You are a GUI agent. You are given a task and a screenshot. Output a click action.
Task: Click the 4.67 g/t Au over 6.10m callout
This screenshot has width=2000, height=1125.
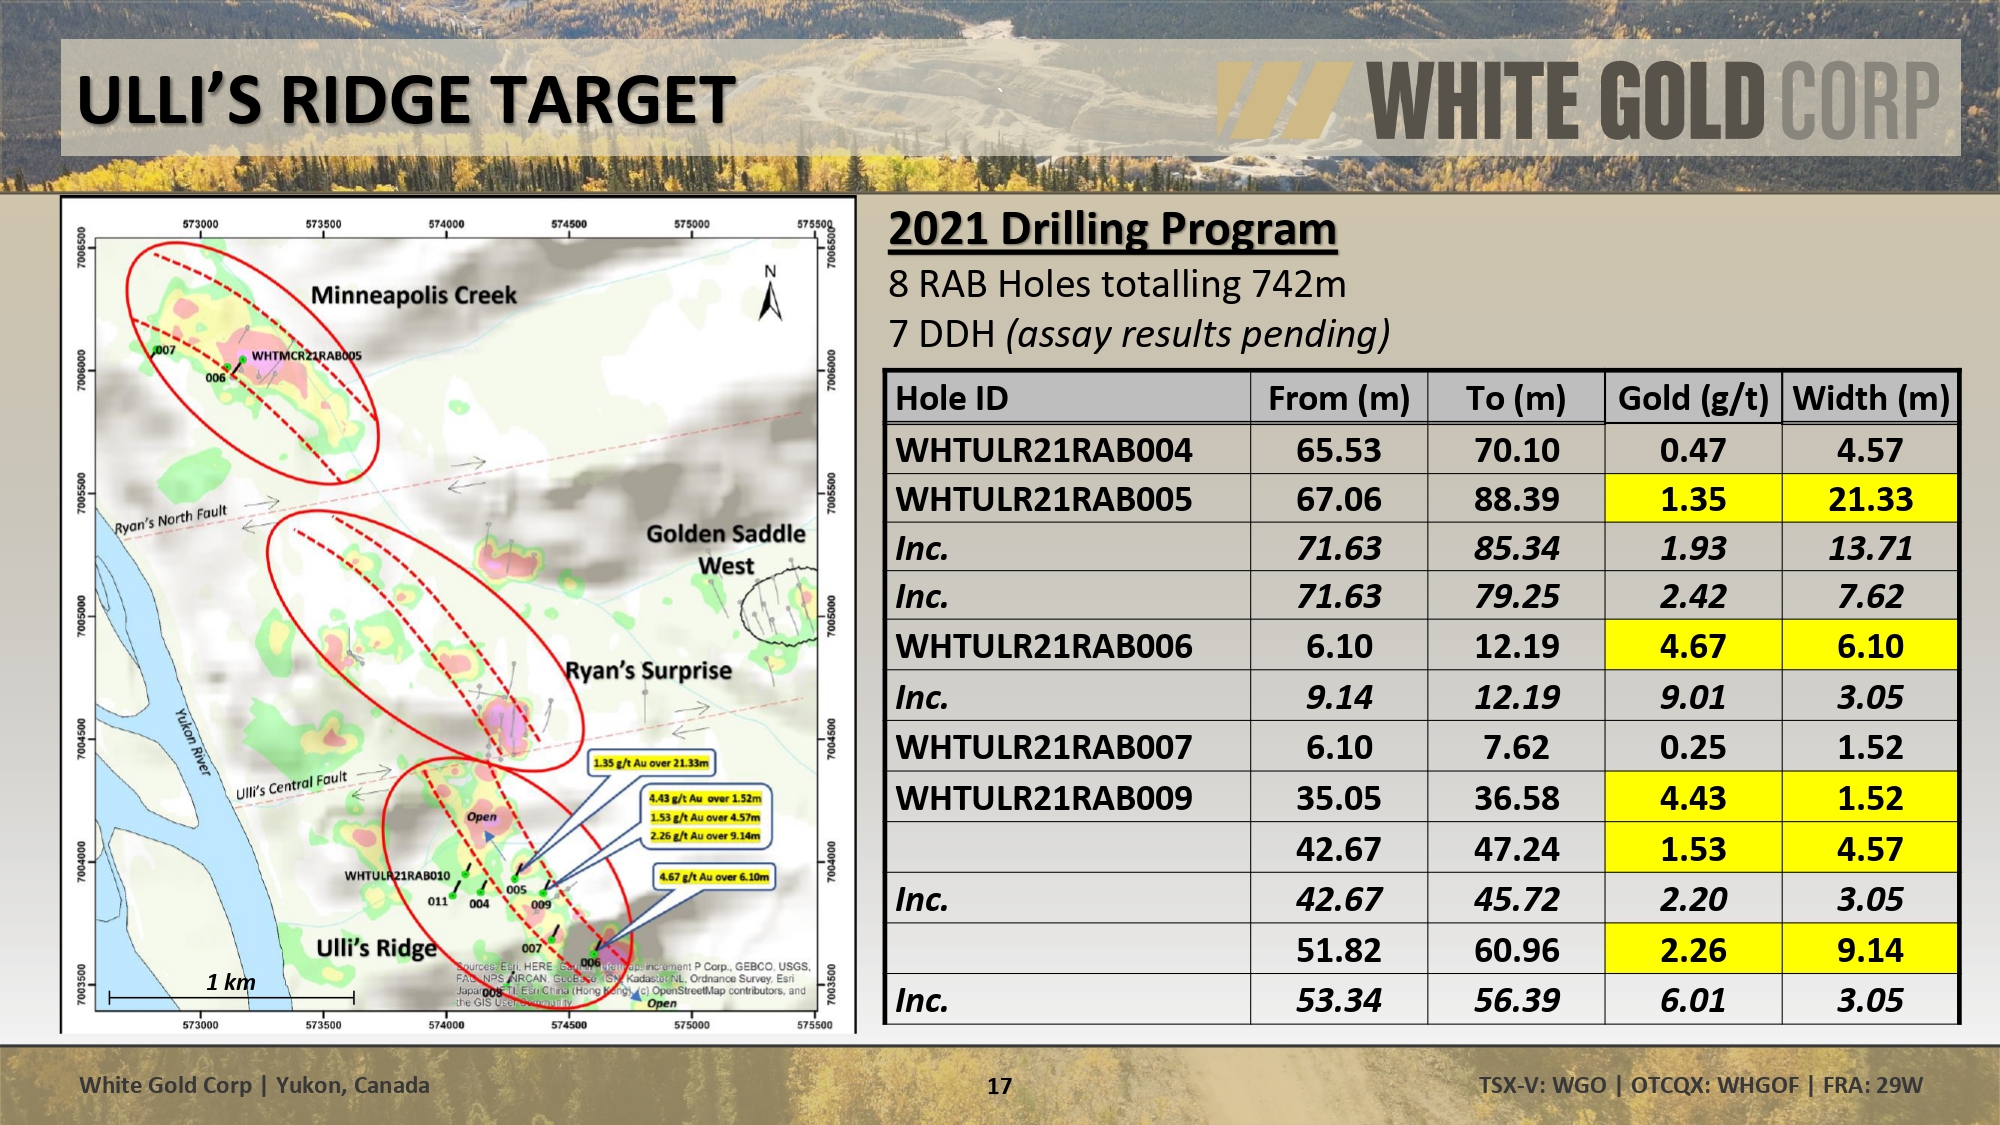click(714, 877)
